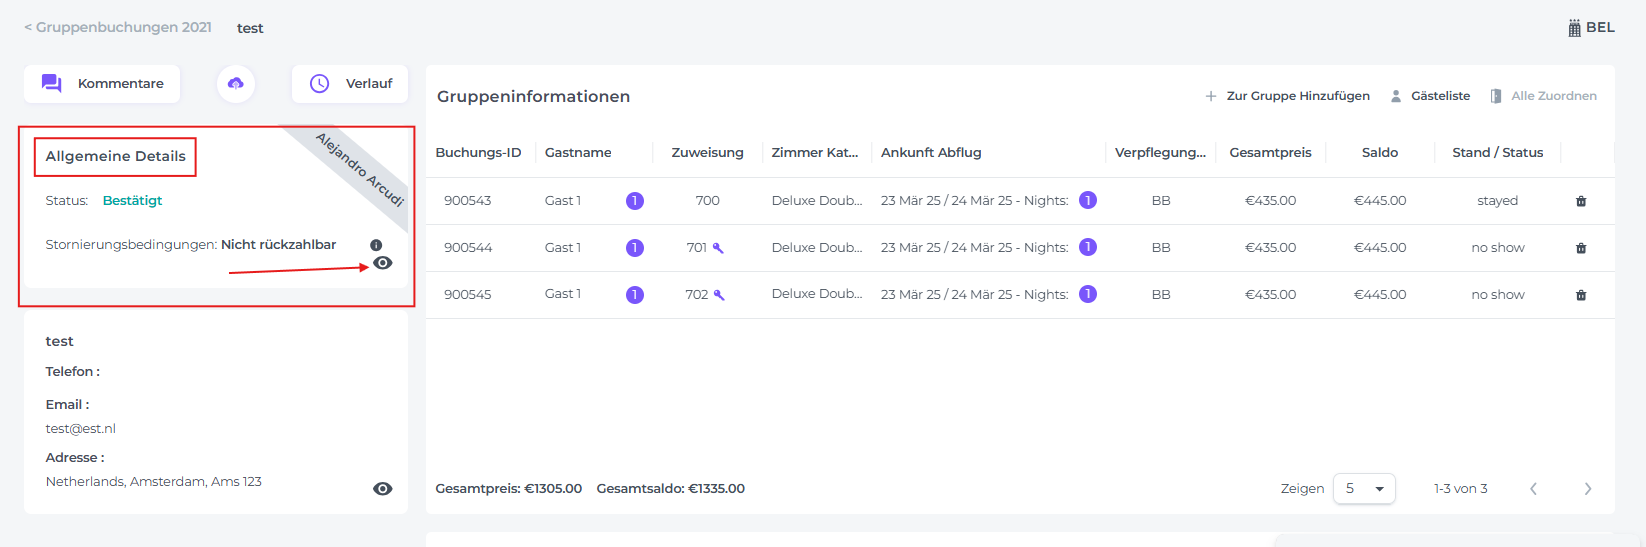Delete booking 900543 with trash icon
Screen dimensions: 1646x547
coord(1581,201)
